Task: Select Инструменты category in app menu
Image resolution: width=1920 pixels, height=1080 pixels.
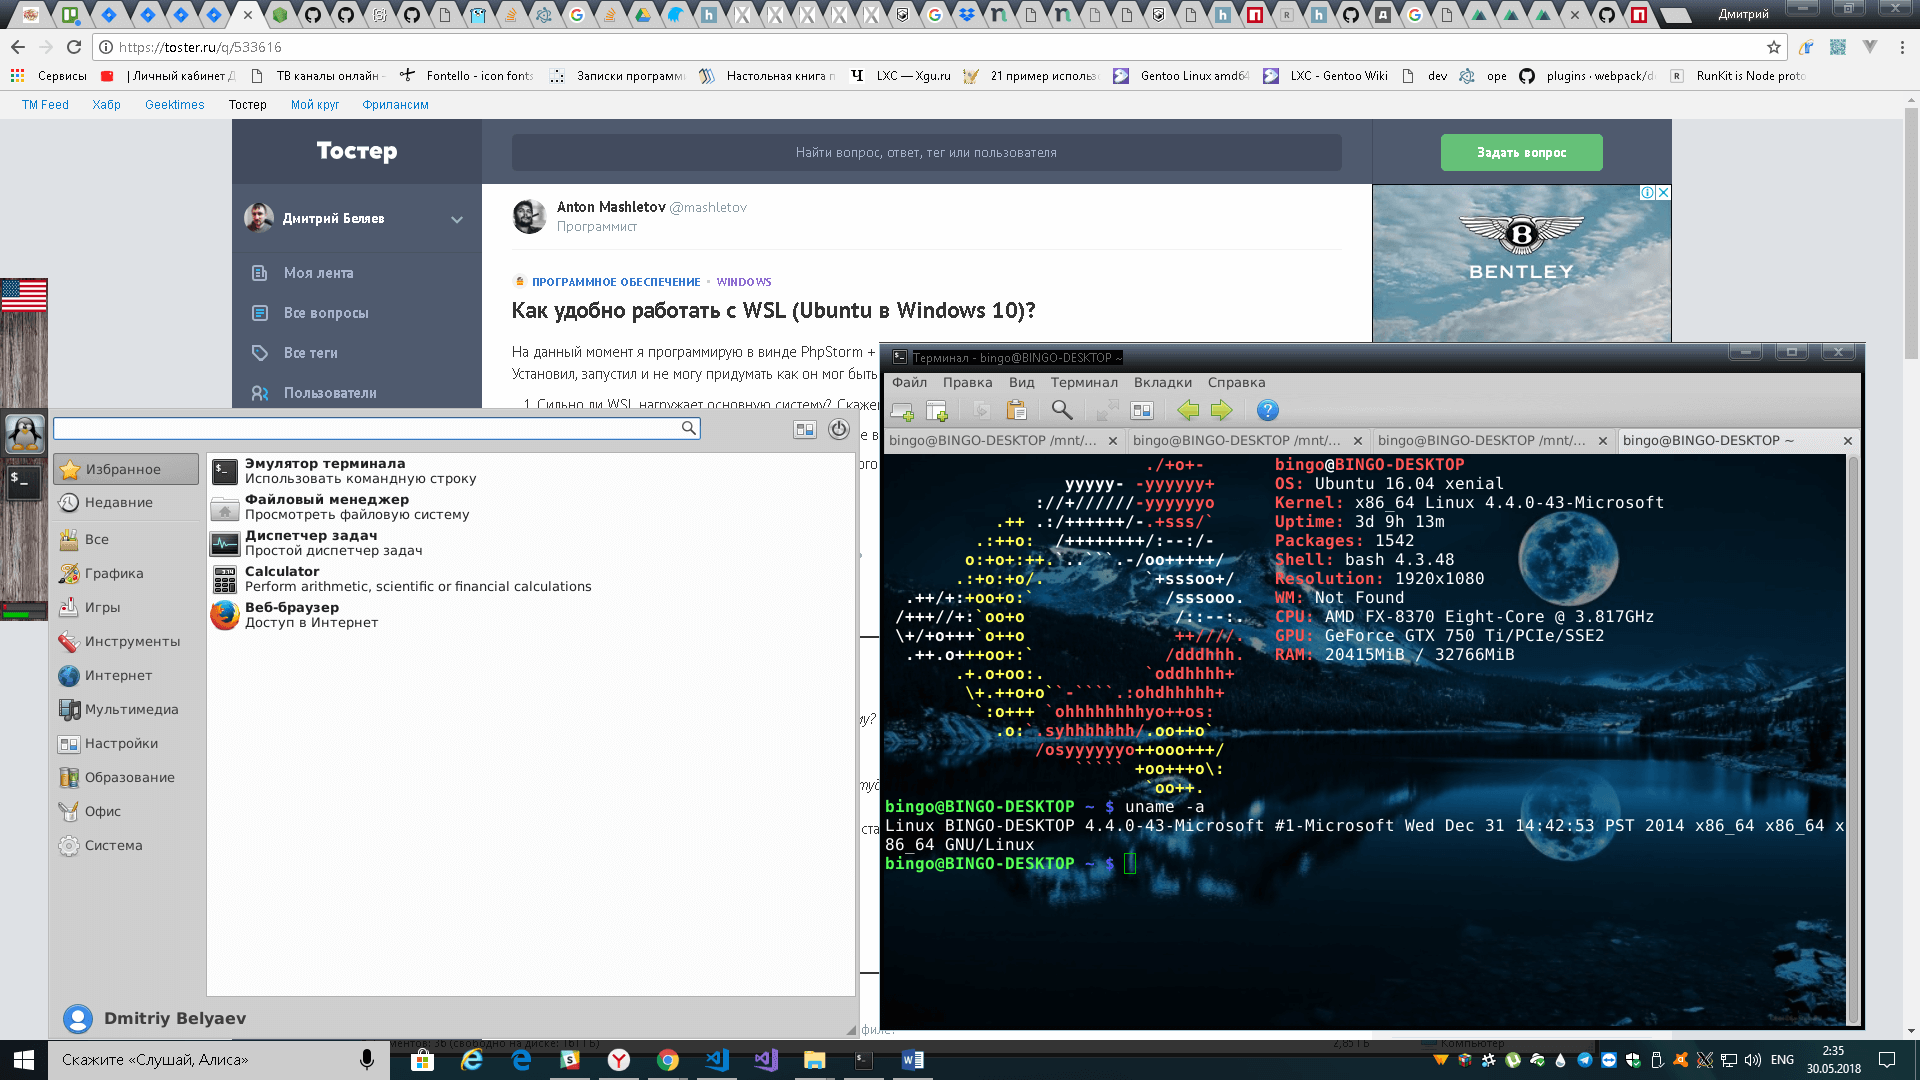Action: 127,641
